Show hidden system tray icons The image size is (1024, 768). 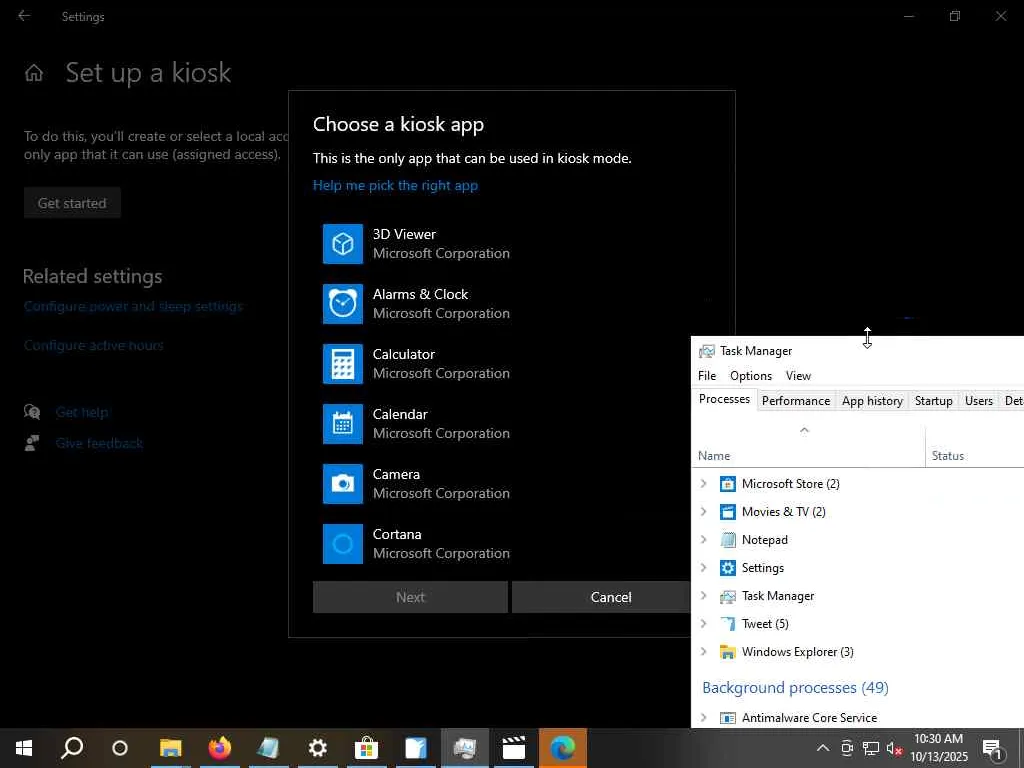823,748
